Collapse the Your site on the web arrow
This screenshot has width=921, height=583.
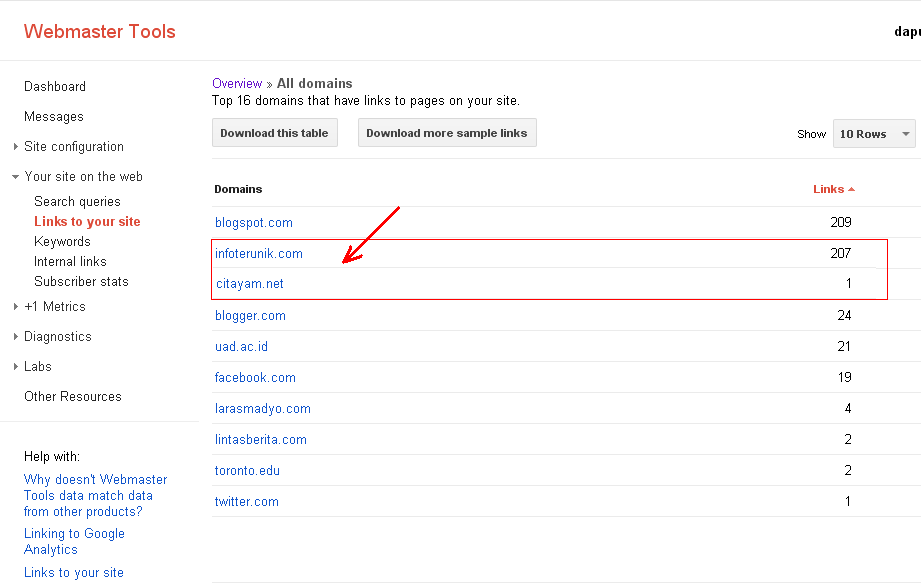pyautogui.click(x=15, y=177)
